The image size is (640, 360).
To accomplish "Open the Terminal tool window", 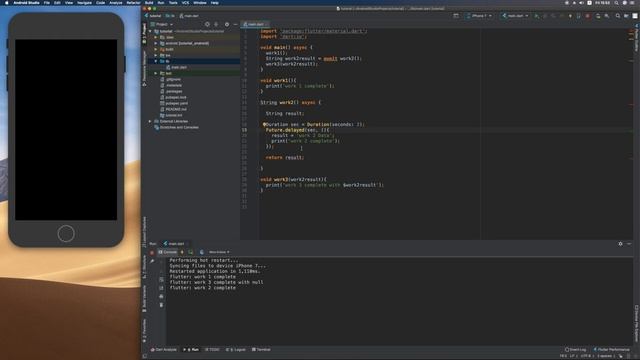I will pyautogui.click(x=261, y=350).
